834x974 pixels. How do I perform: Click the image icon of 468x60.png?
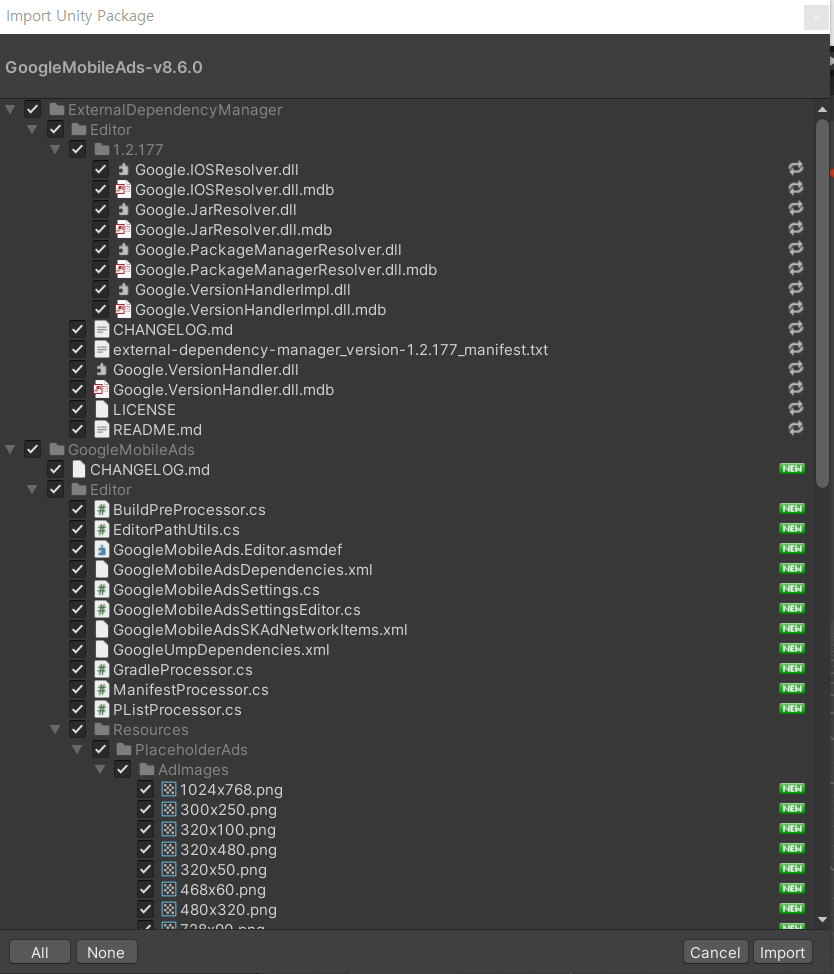click(168, 890)
